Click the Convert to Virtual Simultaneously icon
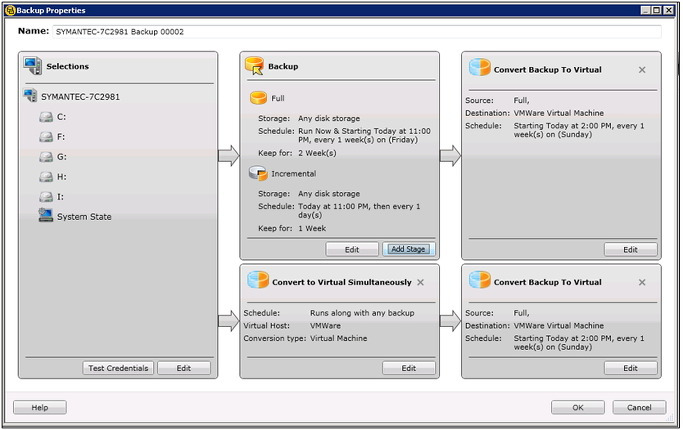 coord(258,280)
